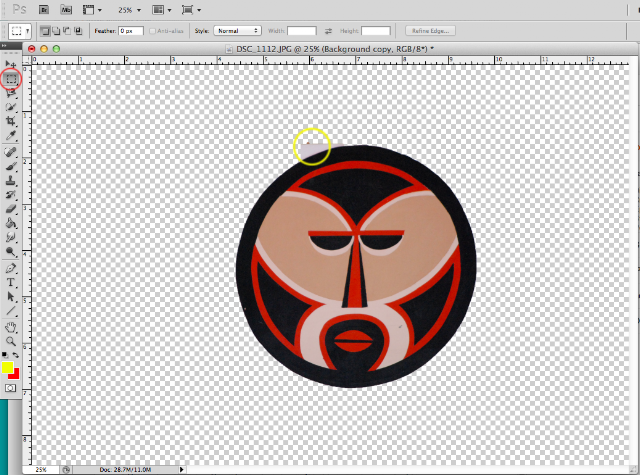Select the Clone Stamp tool
The width and height of the screenshot is (640, 475).
pyautogui.click(x=11, y=181)
